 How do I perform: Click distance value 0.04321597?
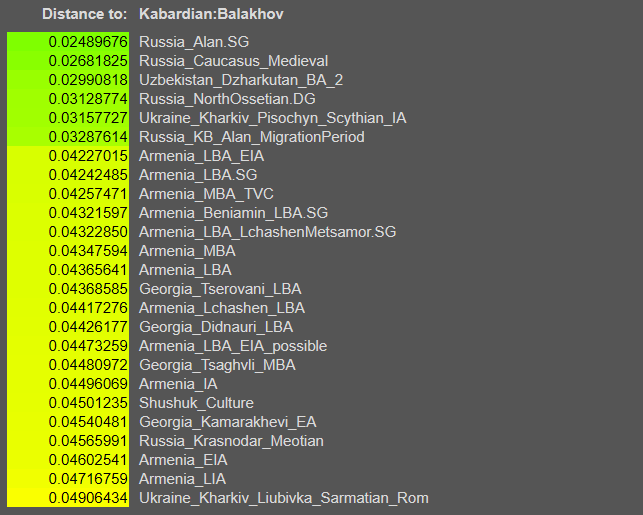(x=88, y=213)
